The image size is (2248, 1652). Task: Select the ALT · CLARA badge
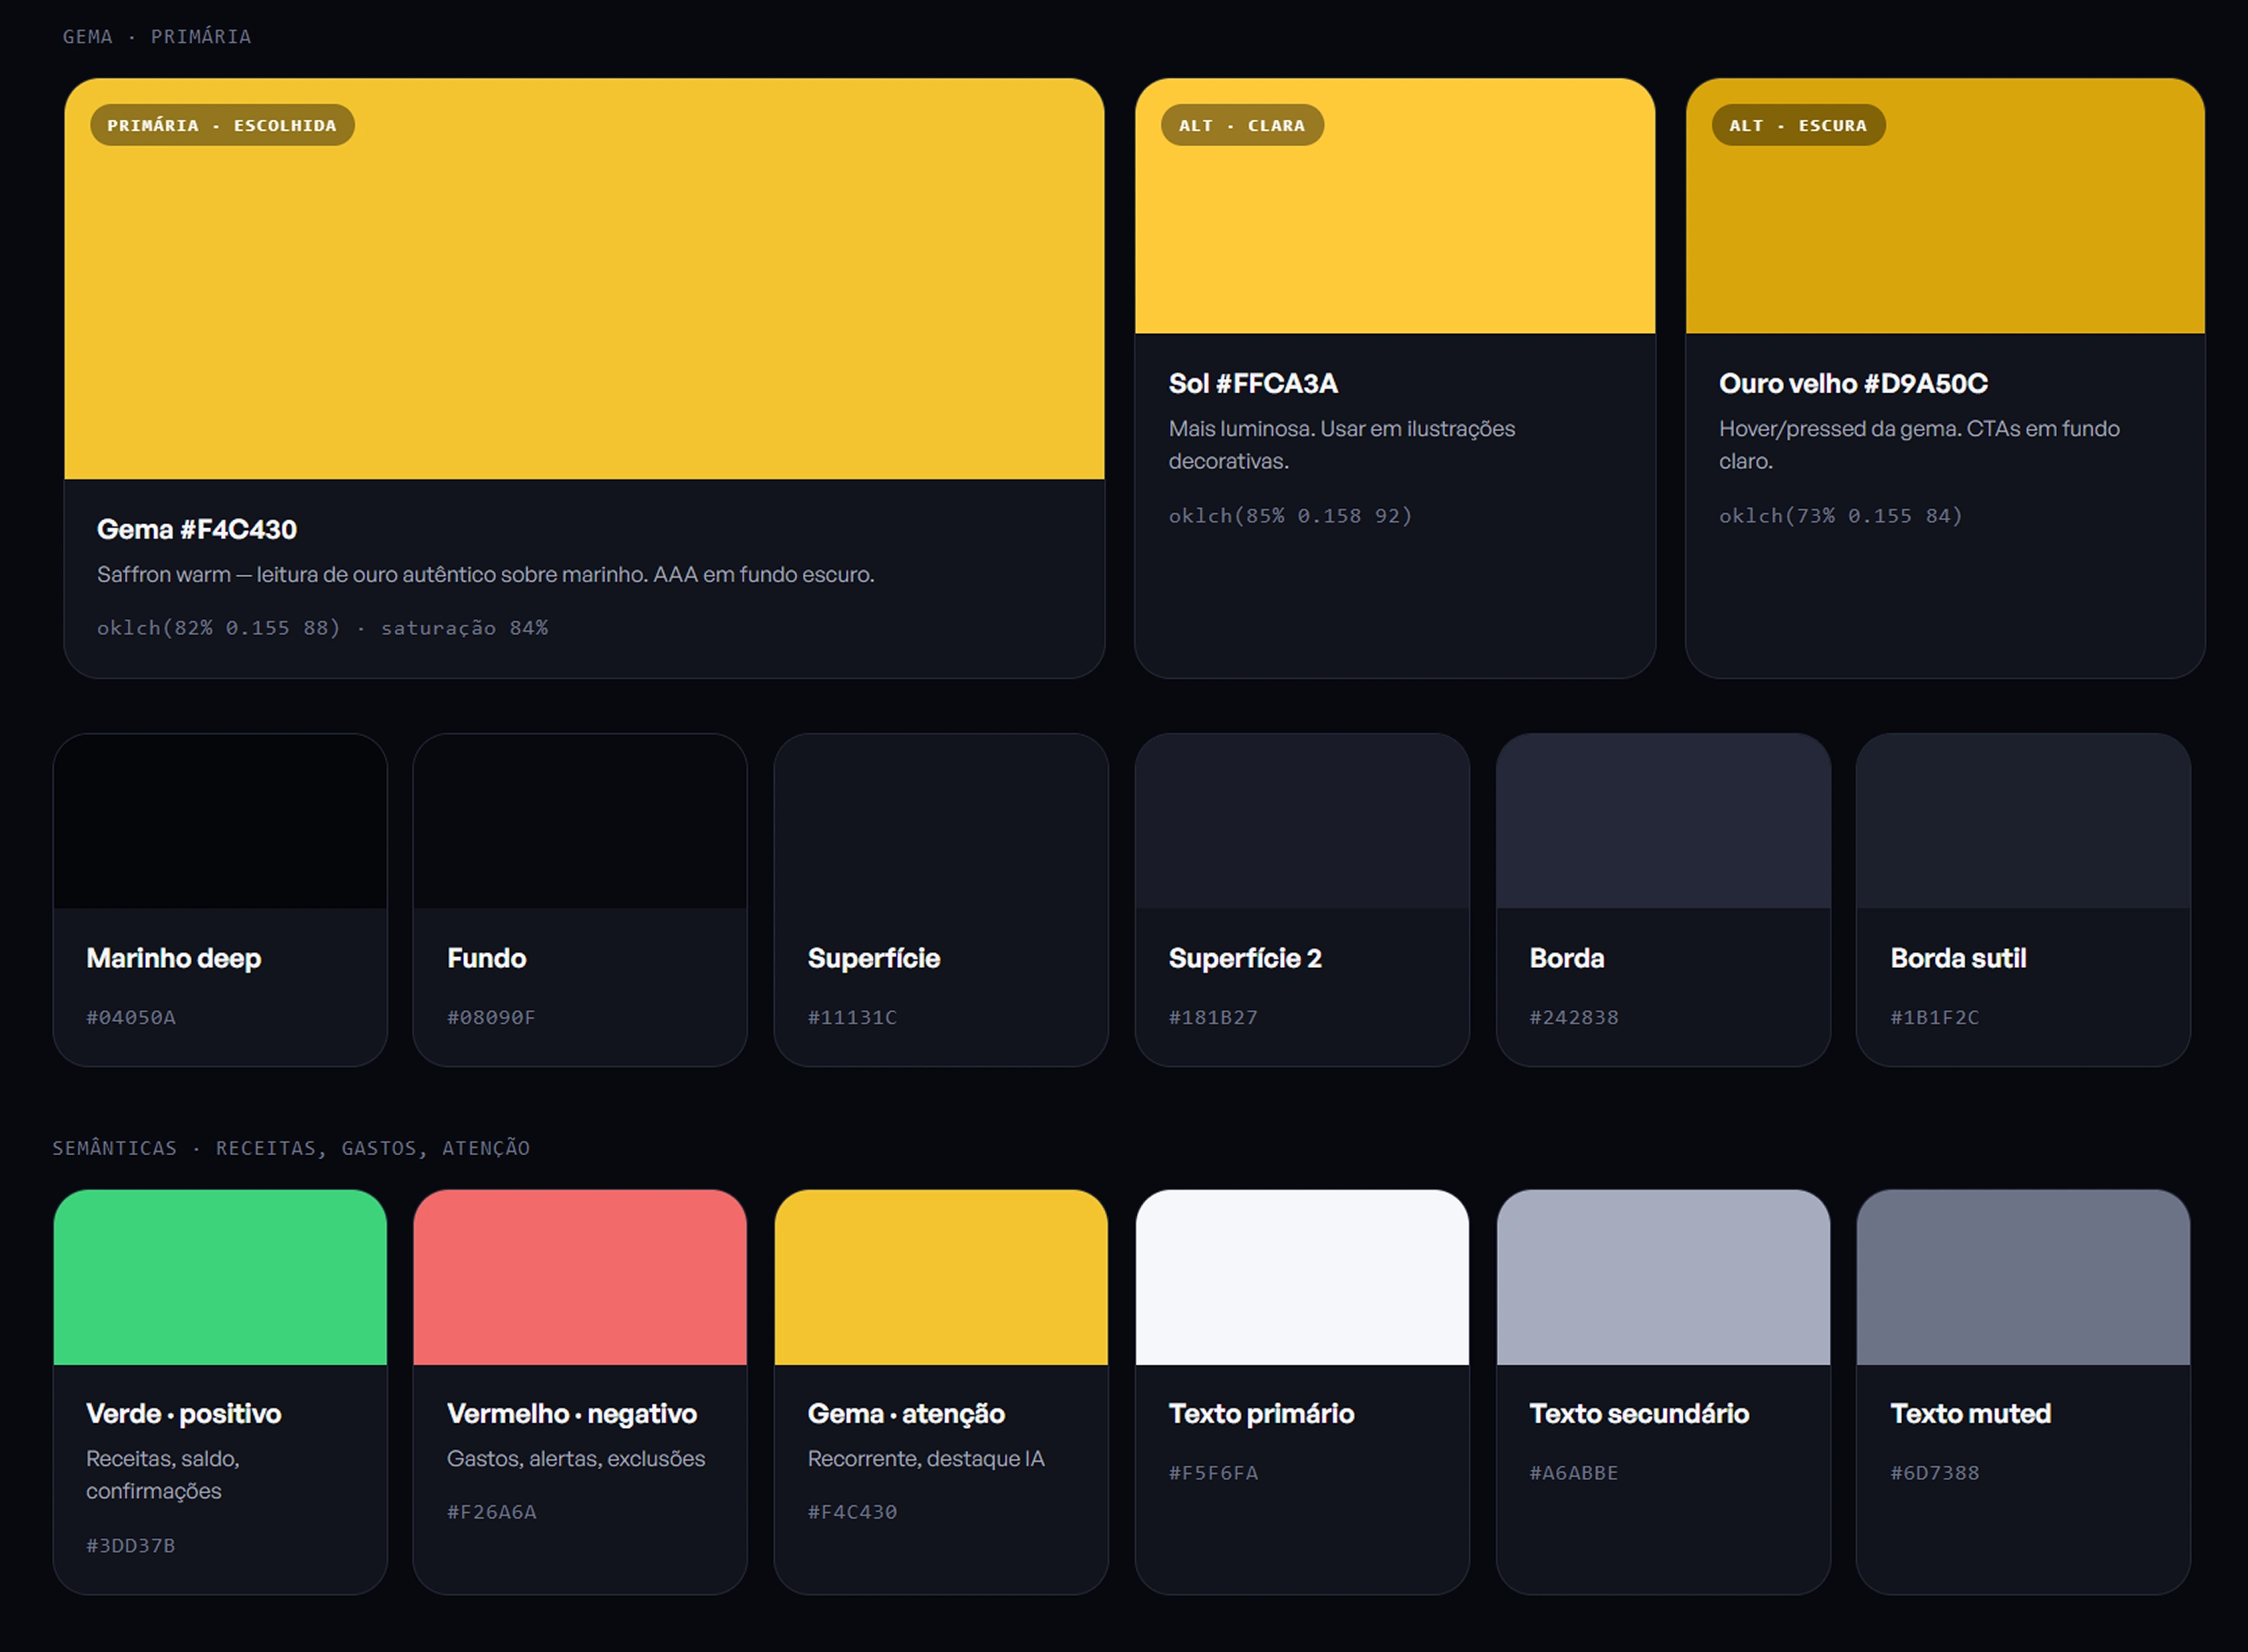pyautogui.click(x=1242, y=125)
